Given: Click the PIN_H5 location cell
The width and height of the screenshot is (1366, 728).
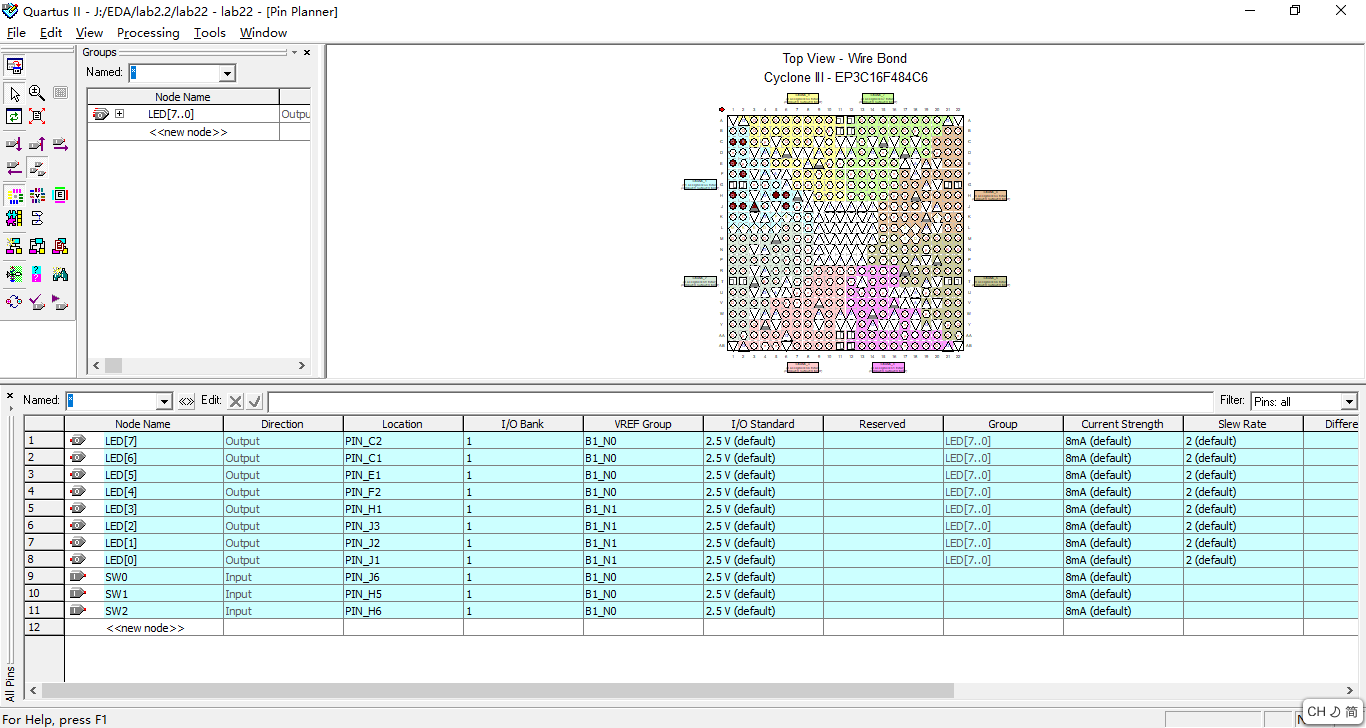Looking at the screenshot, I should point(403,594).
